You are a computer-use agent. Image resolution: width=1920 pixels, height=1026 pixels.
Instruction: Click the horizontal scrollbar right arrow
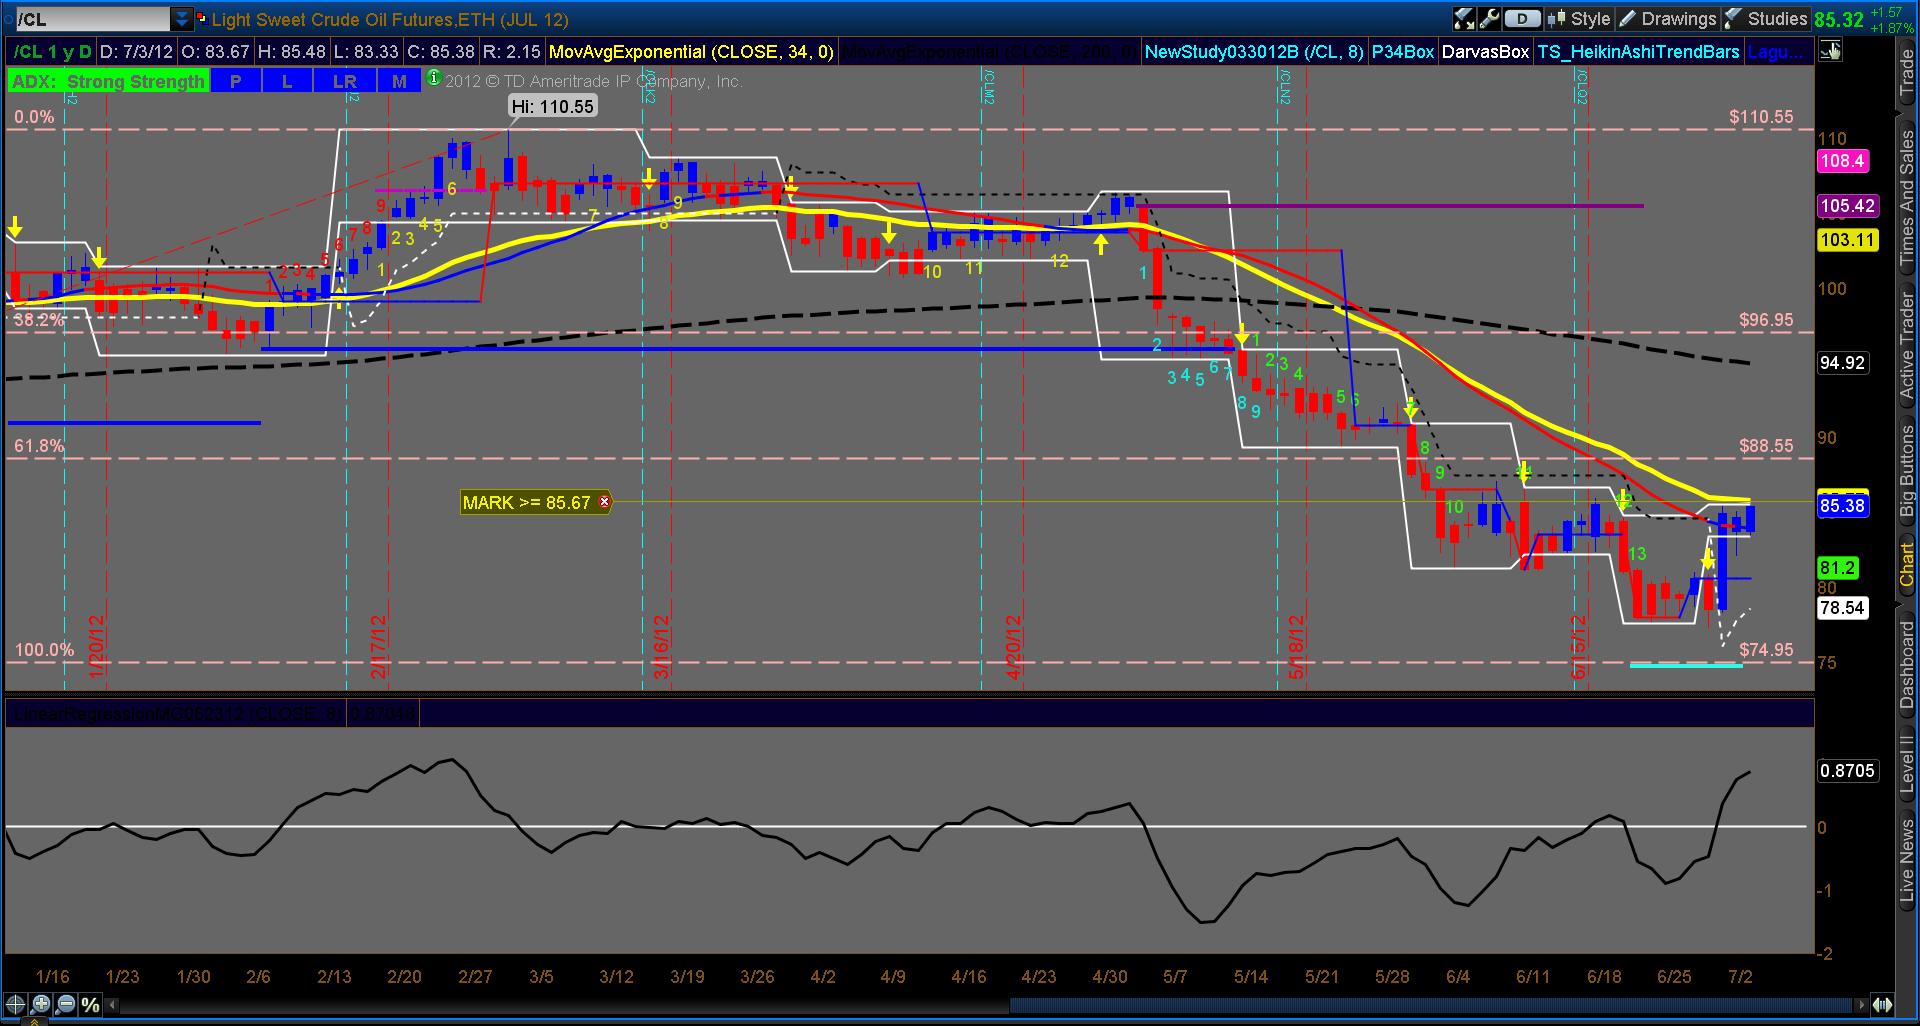pos(1861,1005)
